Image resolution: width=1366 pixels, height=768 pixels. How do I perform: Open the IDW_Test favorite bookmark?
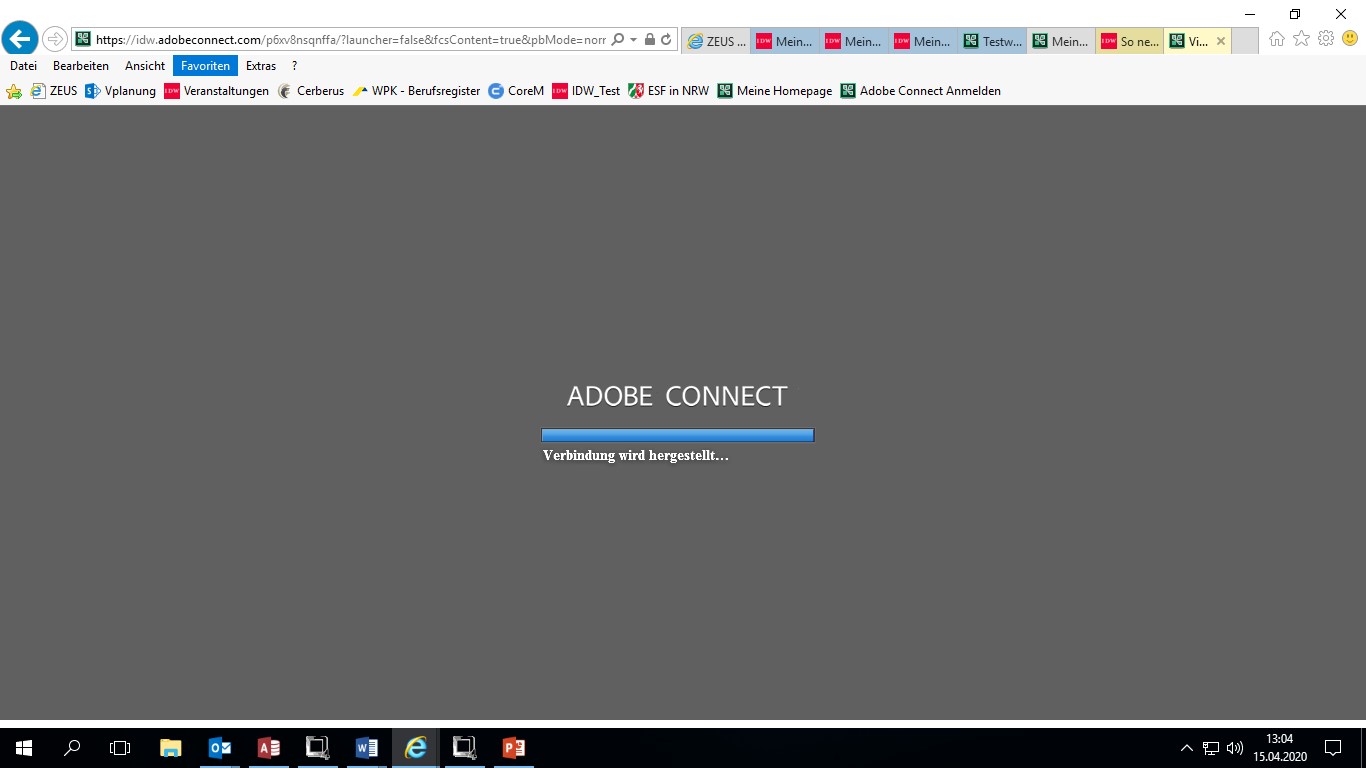[x=586, y=91]
